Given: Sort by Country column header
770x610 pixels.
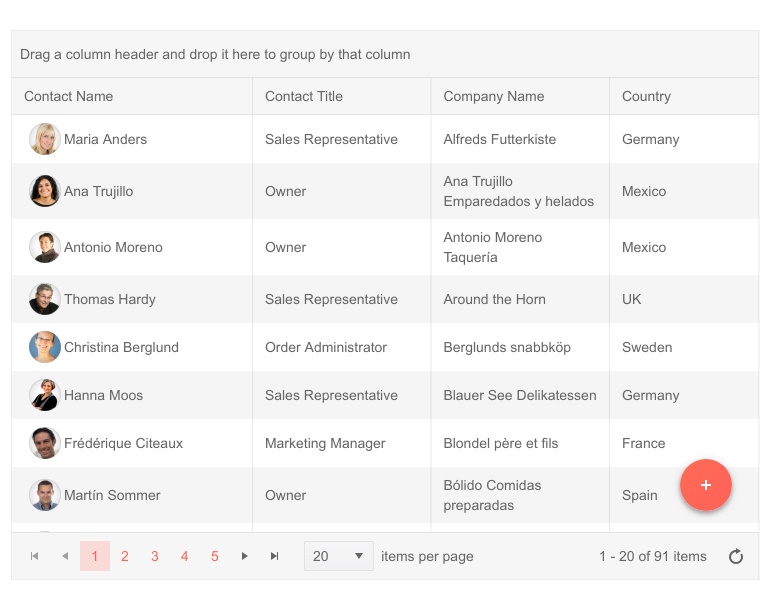Looking at the screenshot, I should tap(646, 96).
